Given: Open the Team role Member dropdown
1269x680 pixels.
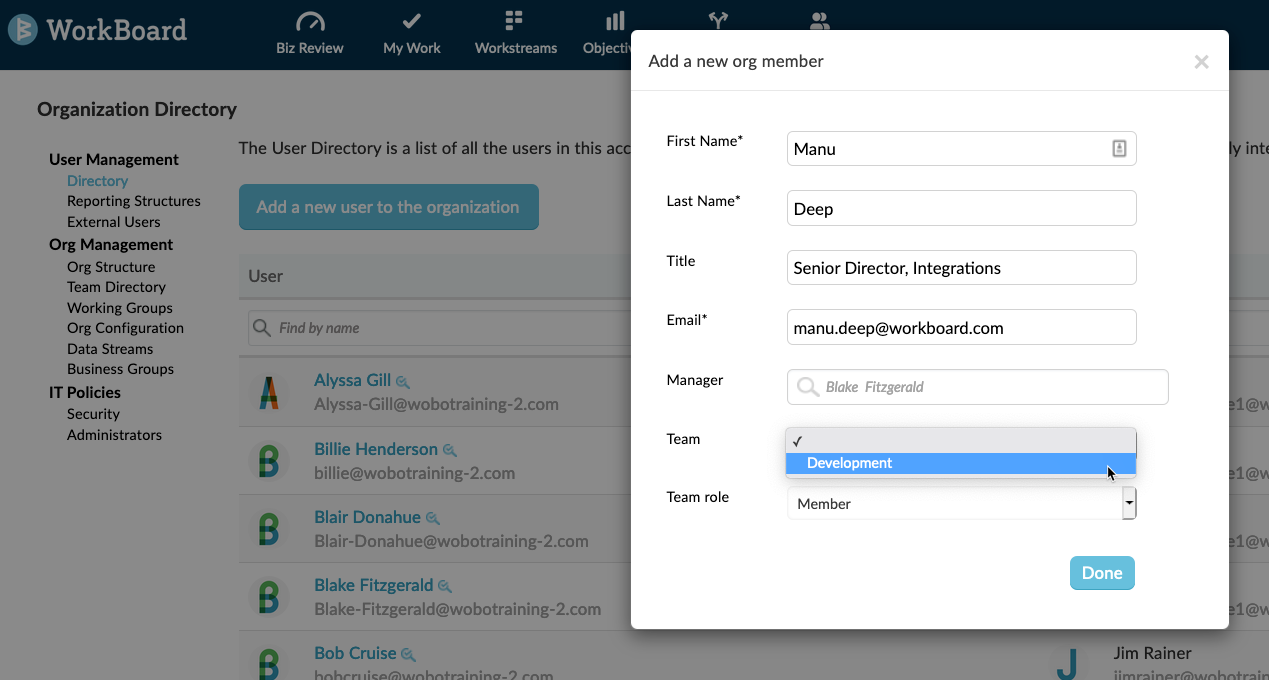Looking at the screenshot, I should pos(962,504).
